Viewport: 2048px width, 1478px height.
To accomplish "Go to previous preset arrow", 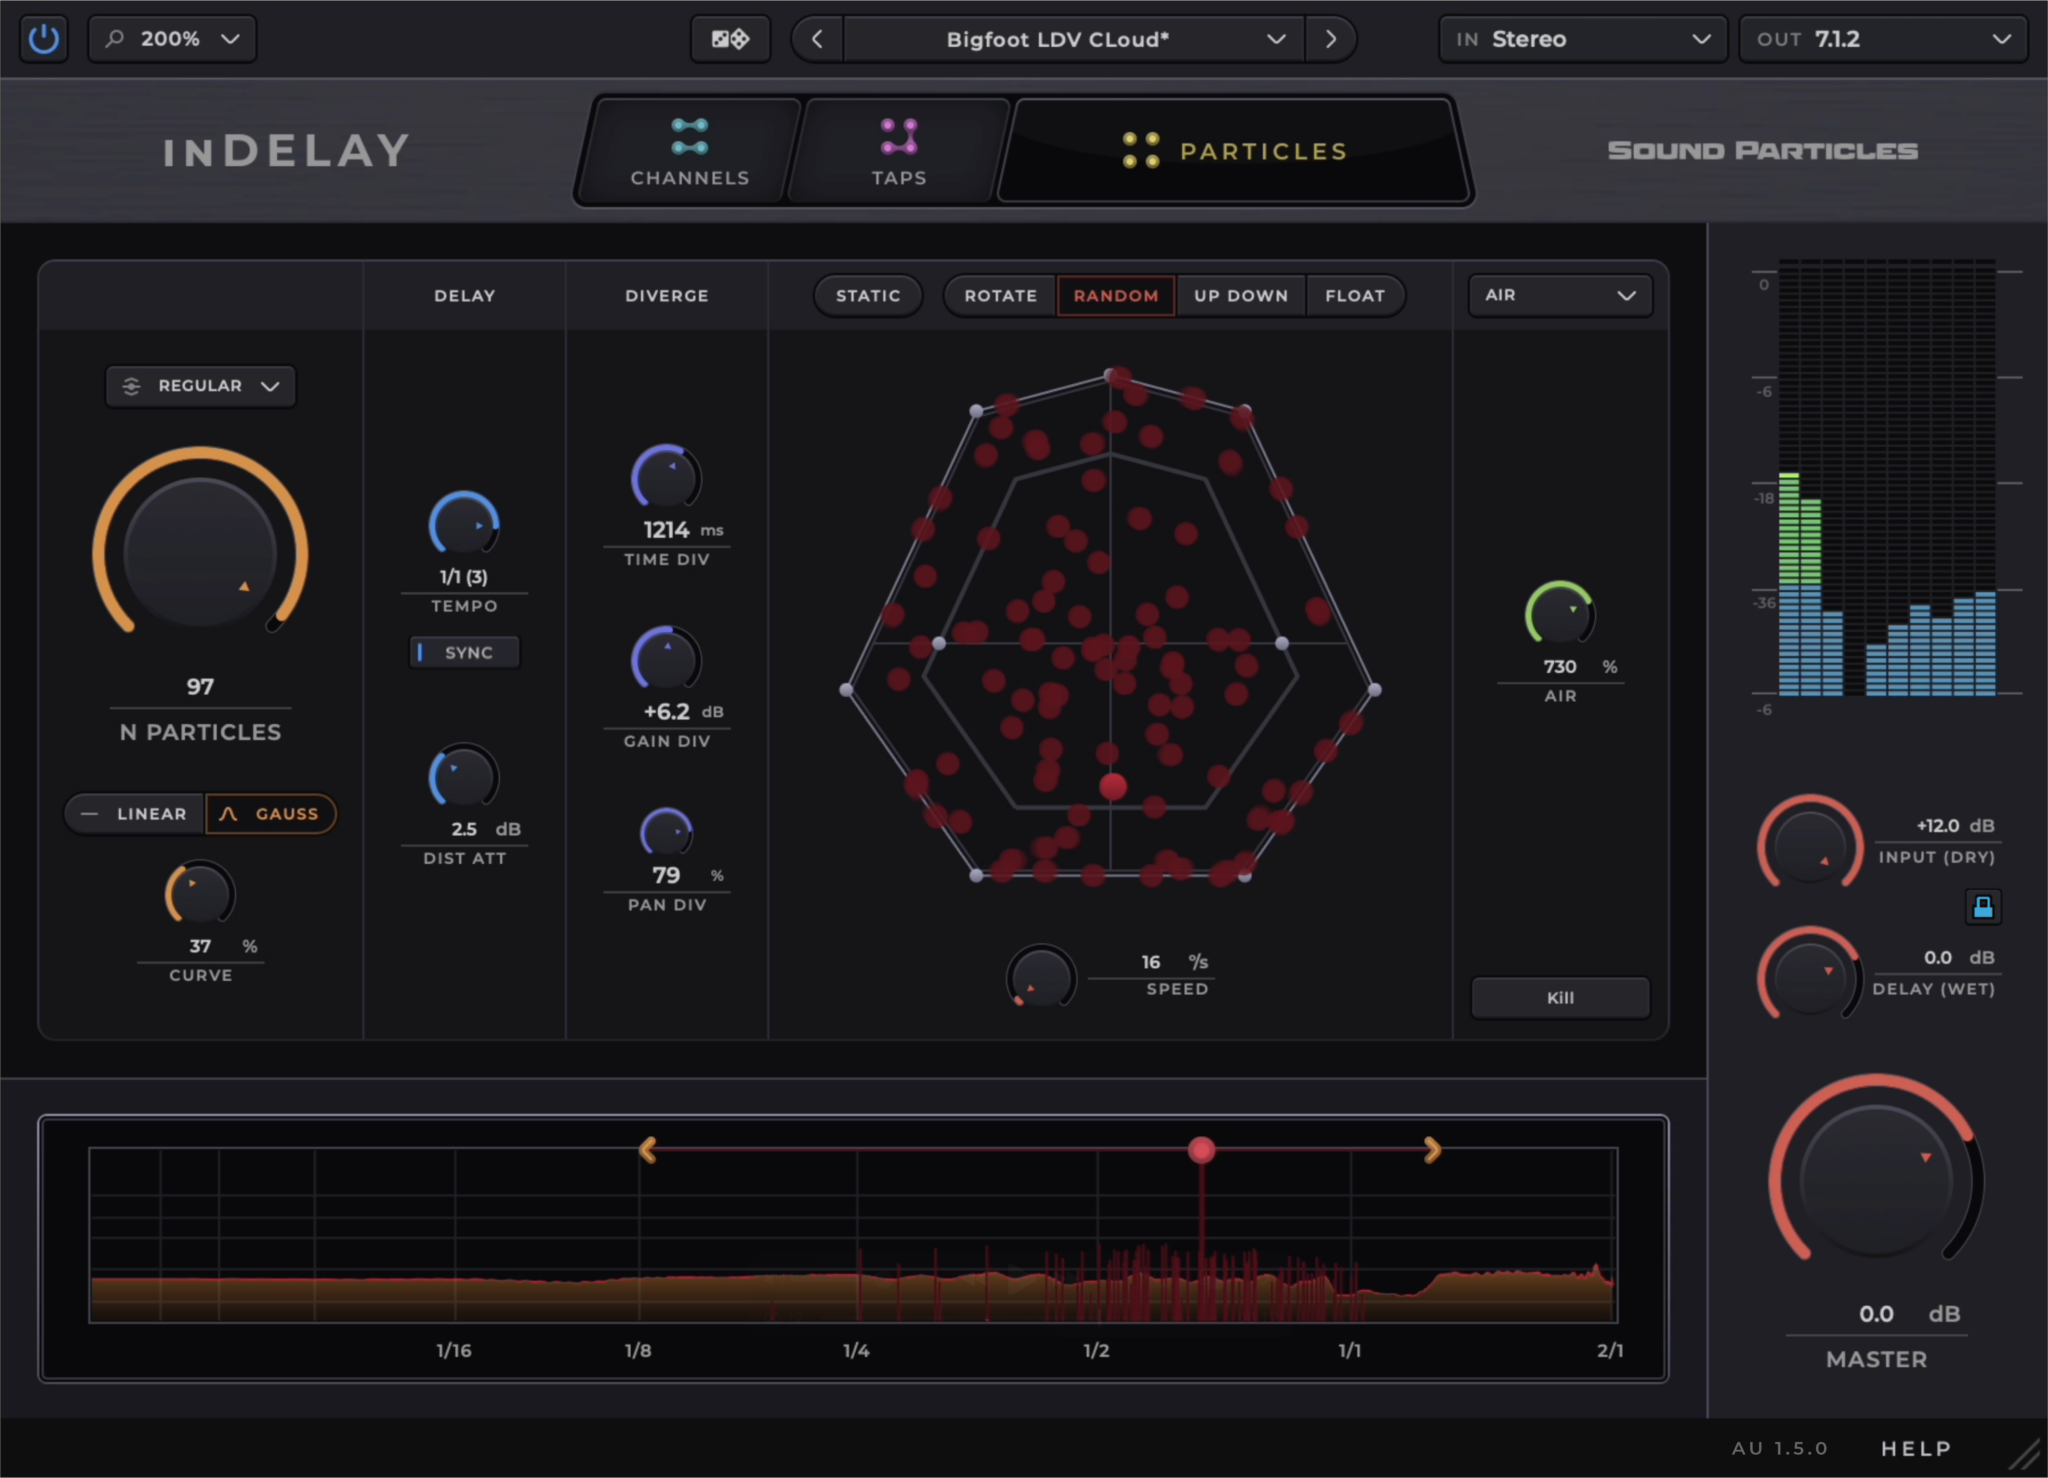I will pos(818,39).
